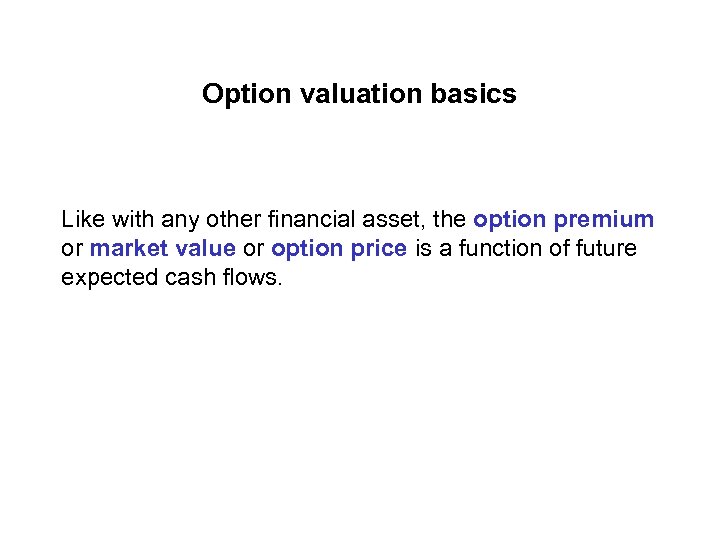Click the blue "option price" term
This screenshot has height=540, width=720.
339,248
